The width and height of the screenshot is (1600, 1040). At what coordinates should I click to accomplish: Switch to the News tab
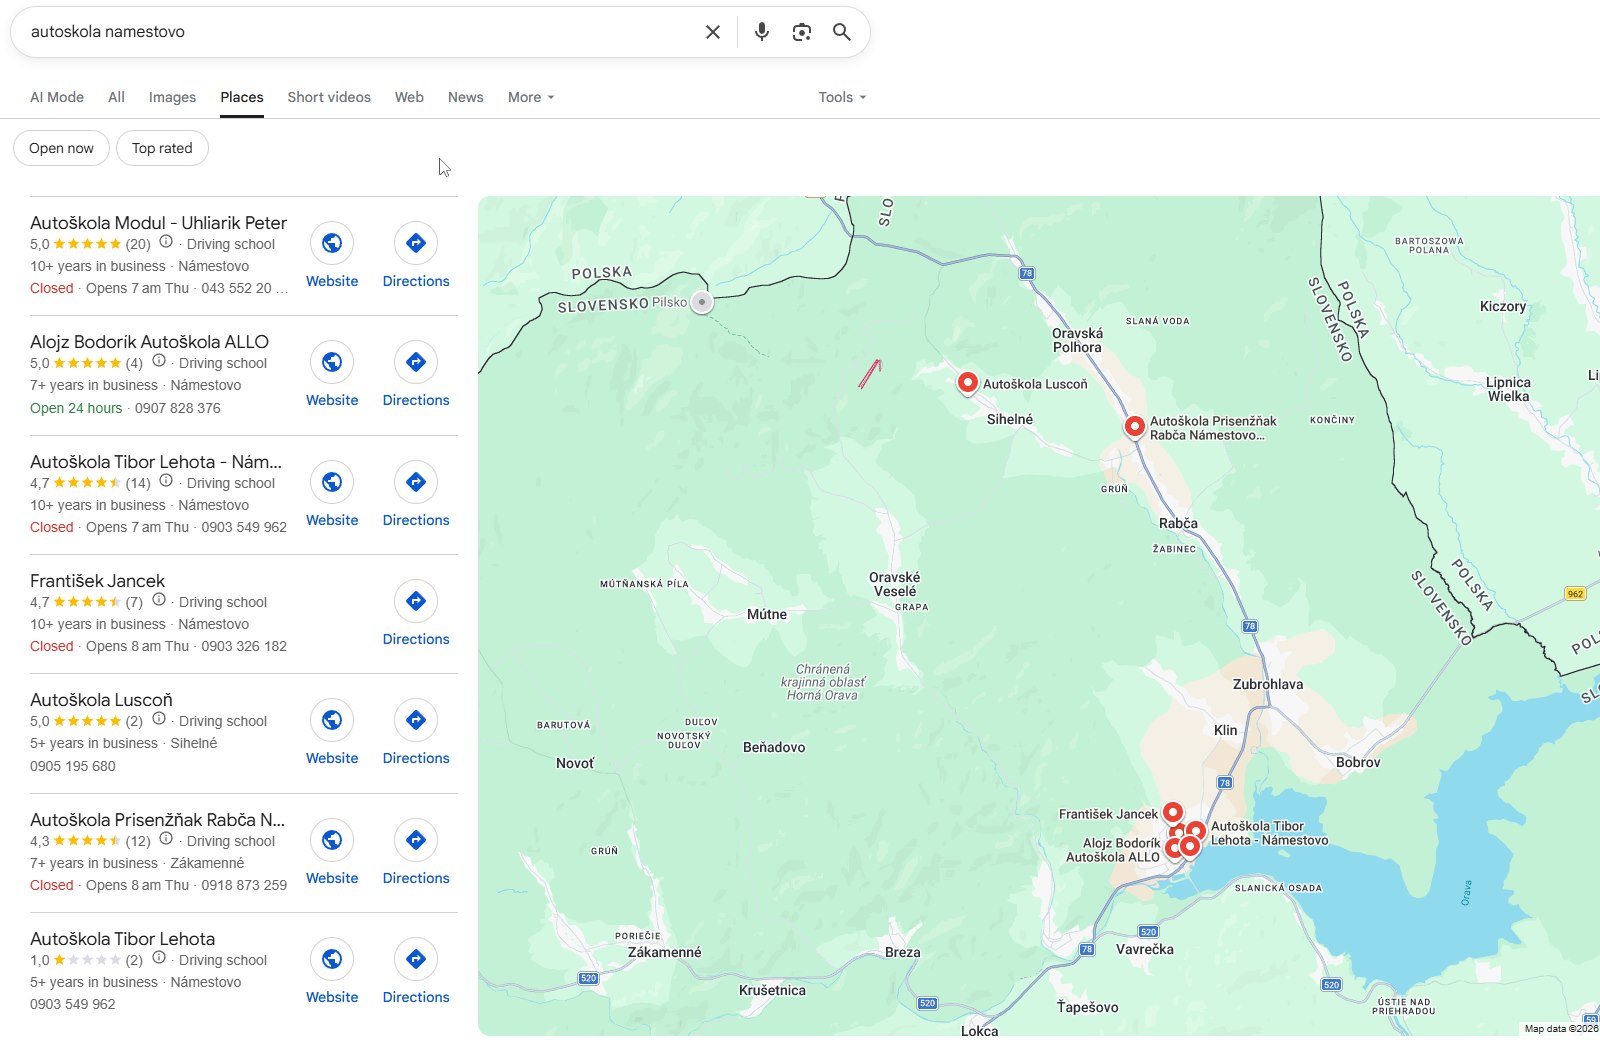coord(465,97)
